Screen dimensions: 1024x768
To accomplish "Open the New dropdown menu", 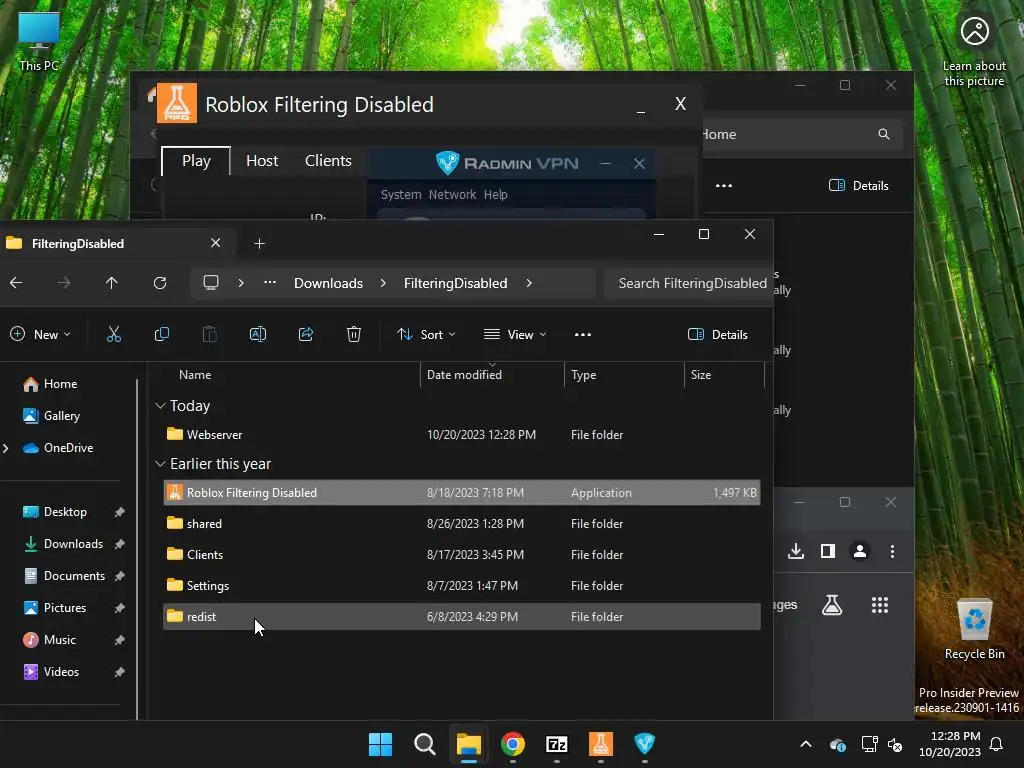I will pos(40,334).
